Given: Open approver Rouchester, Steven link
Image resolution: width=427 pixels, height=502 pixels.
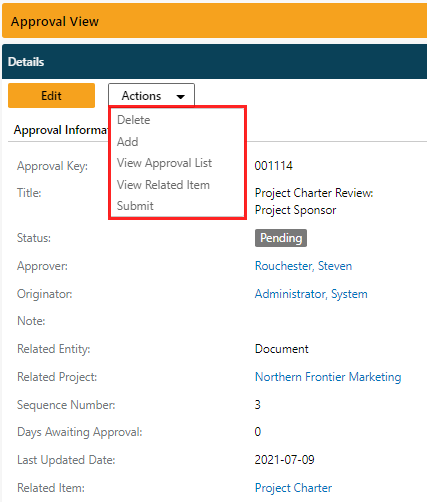Looking at the screenshot, I should pos(303,266).
